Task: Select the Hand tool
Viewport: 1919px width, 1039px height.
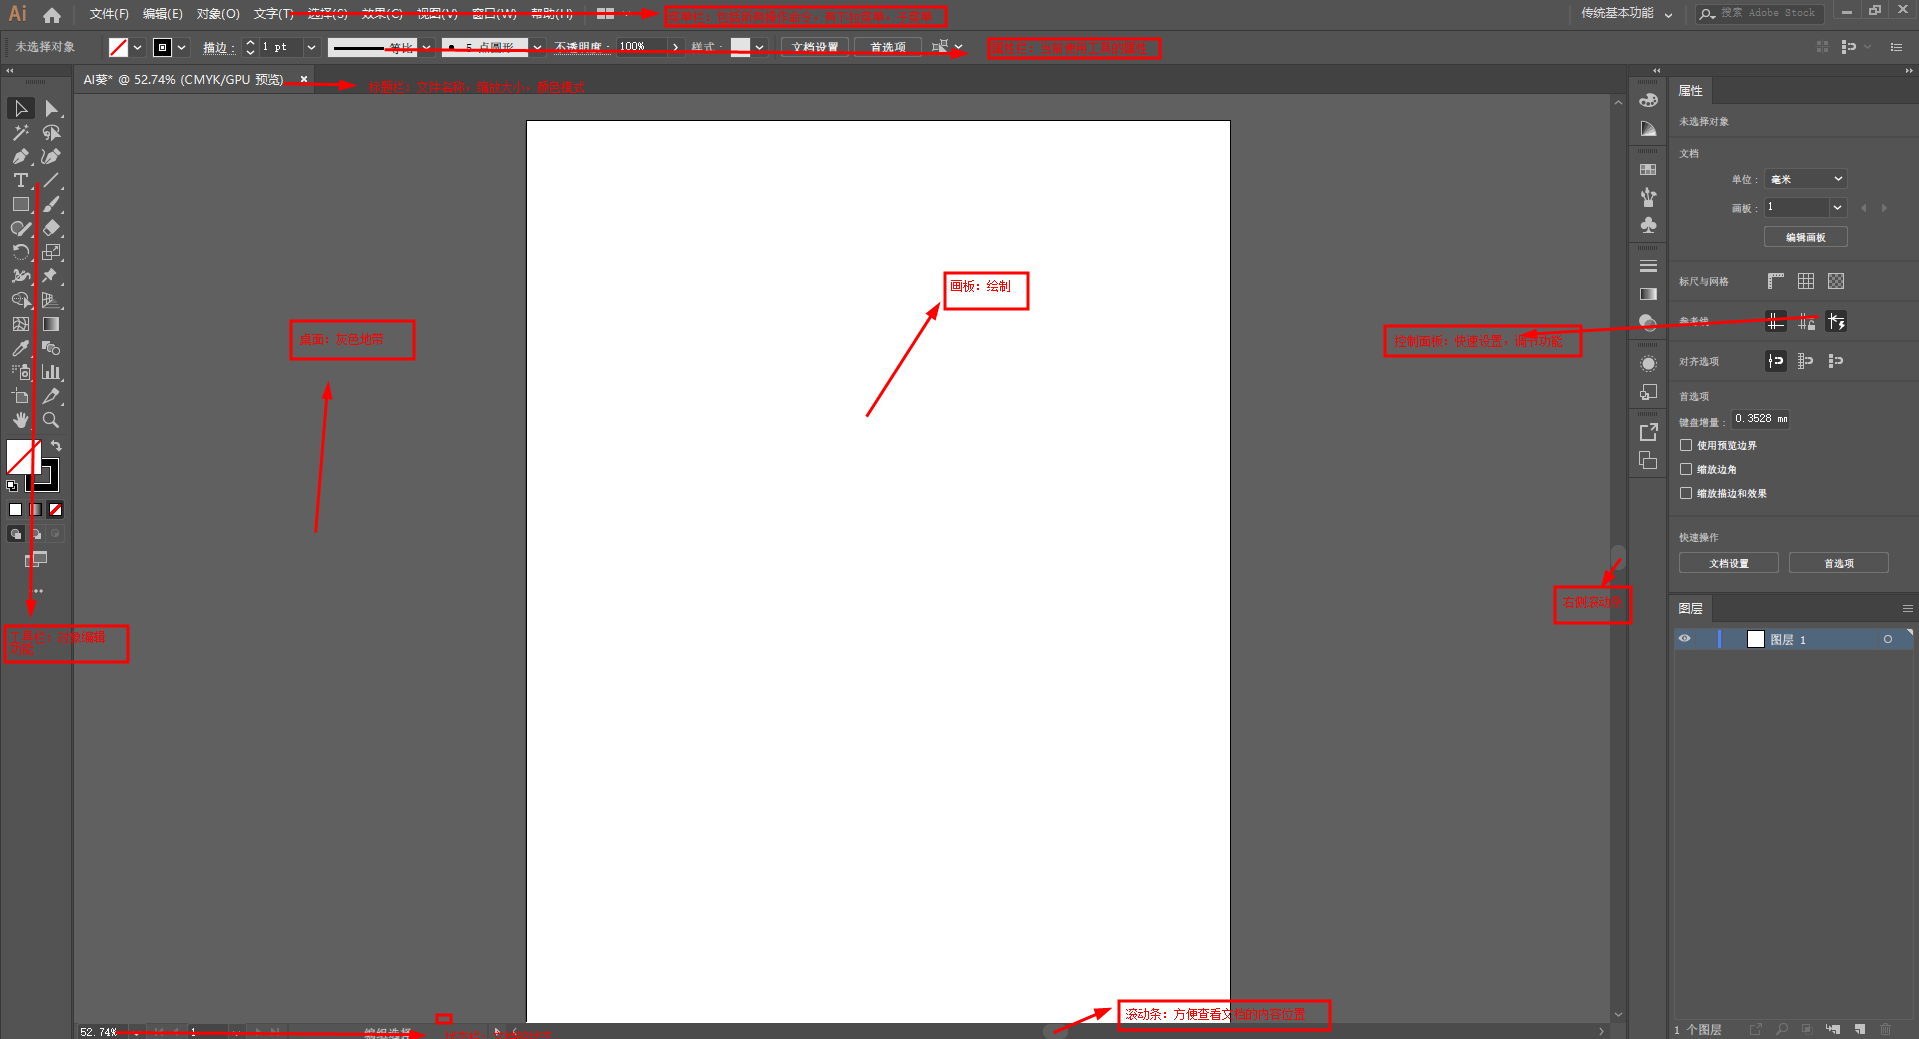Action: (x=20, y=420)
